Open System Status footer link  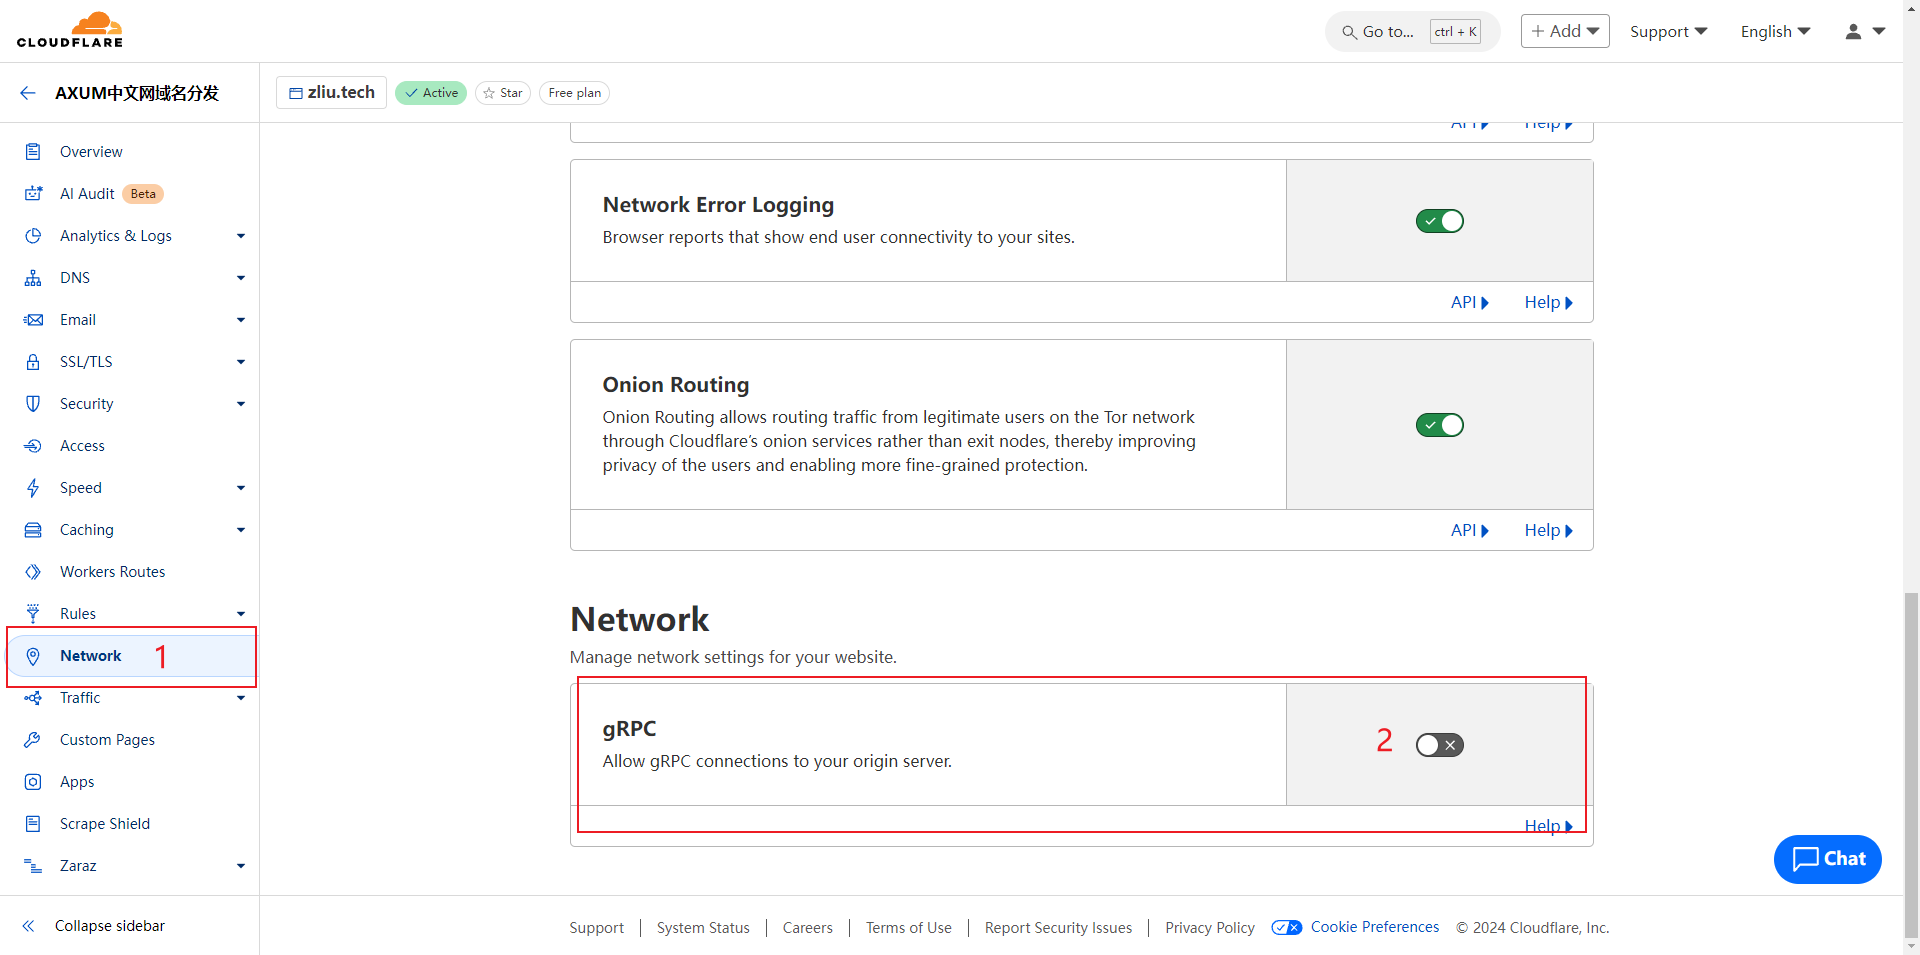click(703, 928)
